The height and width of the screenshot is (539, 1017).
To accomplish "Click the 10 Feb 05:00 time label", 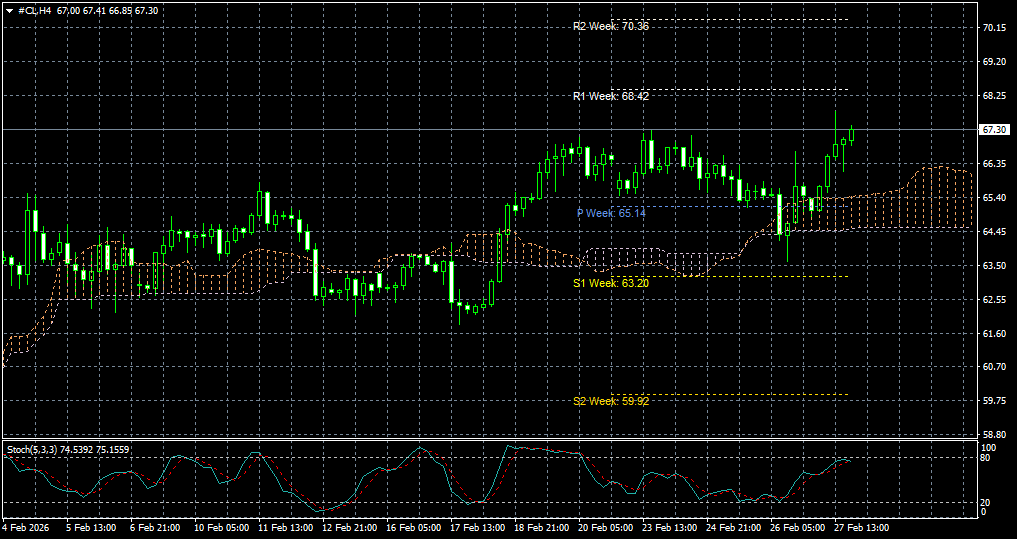I will point(222,528).
